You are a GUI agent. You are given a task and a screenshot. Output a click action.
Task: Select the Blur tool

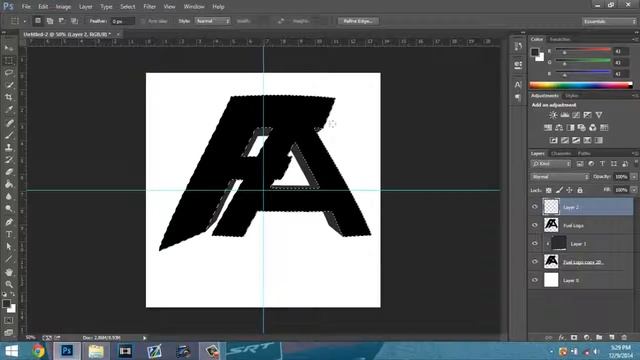[9, 196]
